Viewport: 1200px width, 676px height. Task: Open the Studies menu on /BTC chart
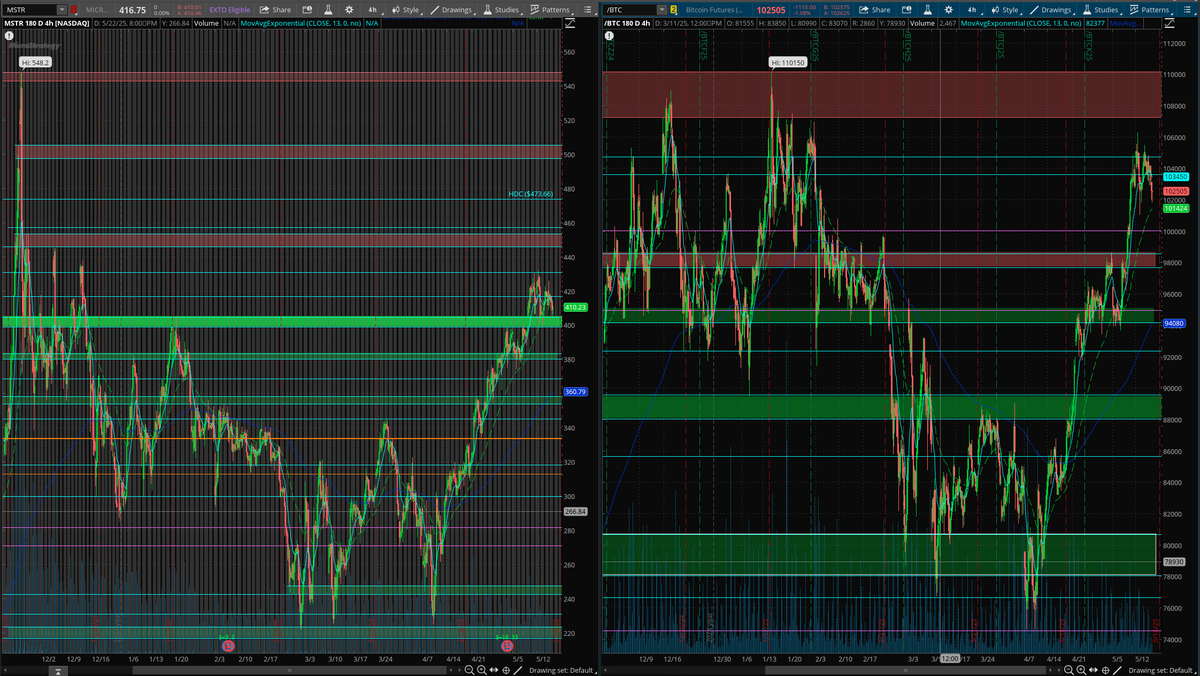1101,10
